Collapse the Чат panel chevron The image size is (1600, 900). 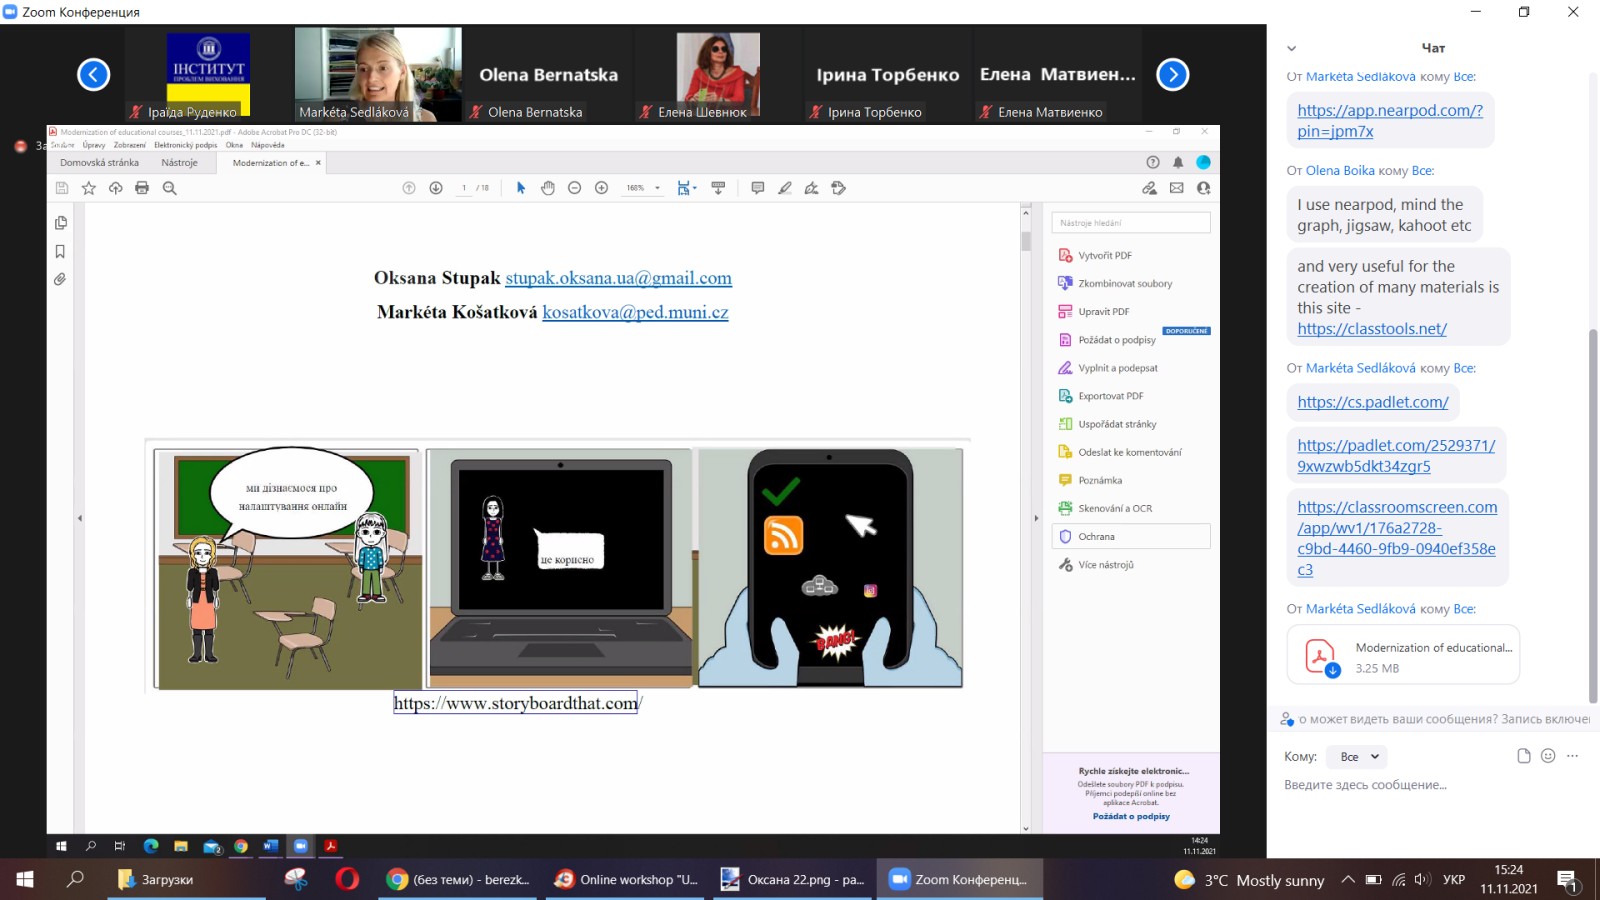coord(1291,48)
